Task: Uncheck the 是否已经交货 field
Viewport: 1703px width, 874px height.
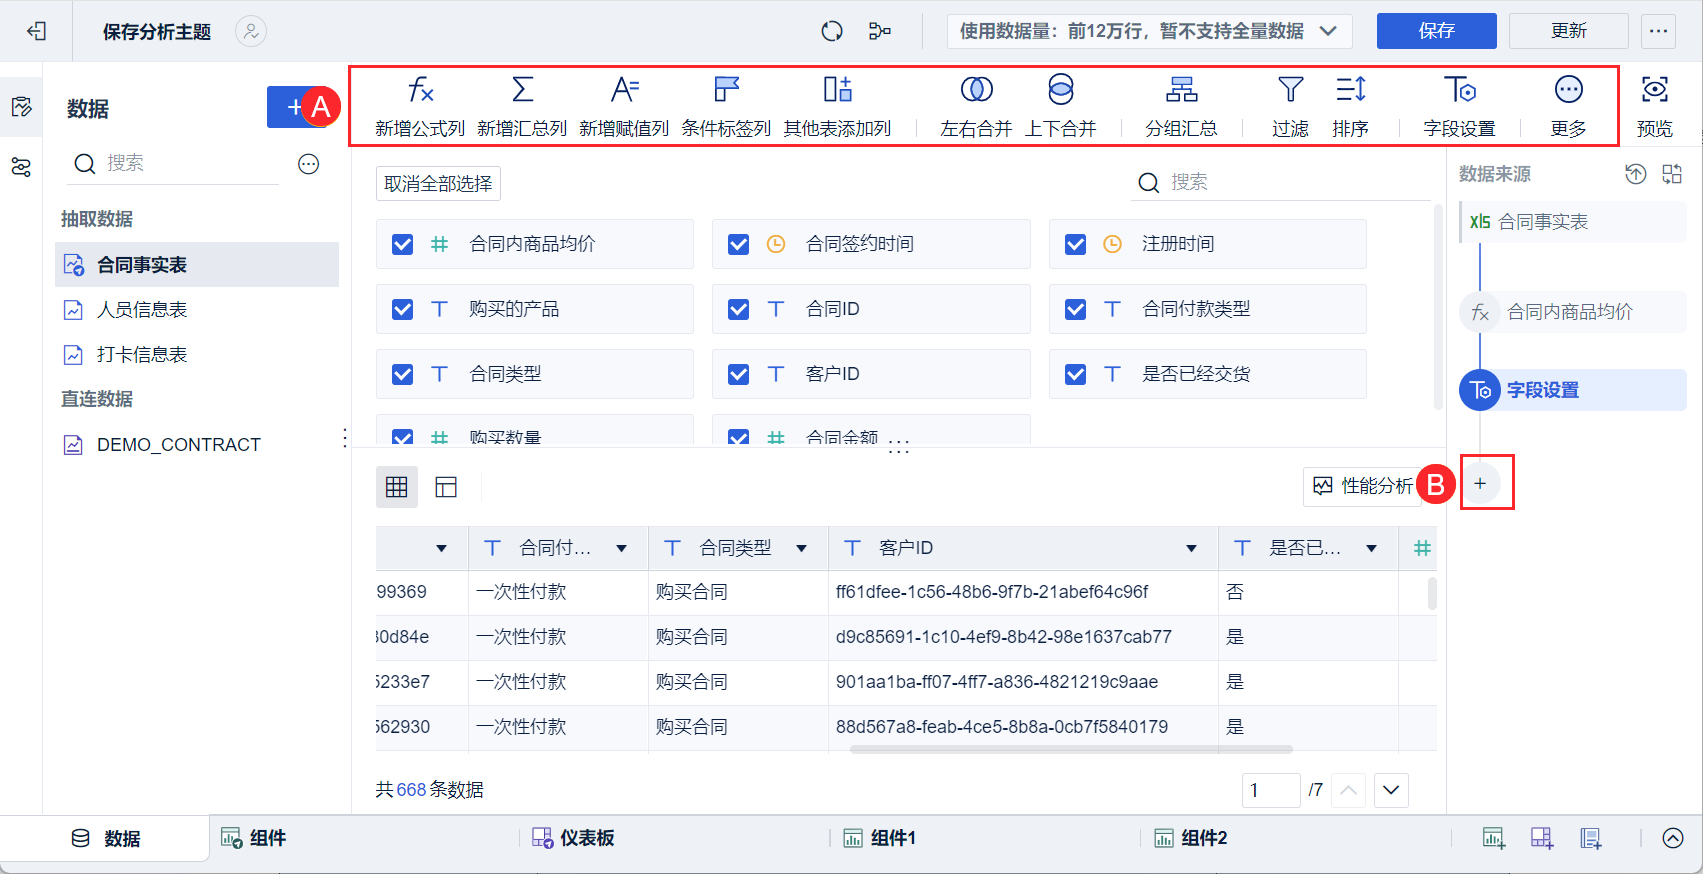Action: click(1076, 375)
